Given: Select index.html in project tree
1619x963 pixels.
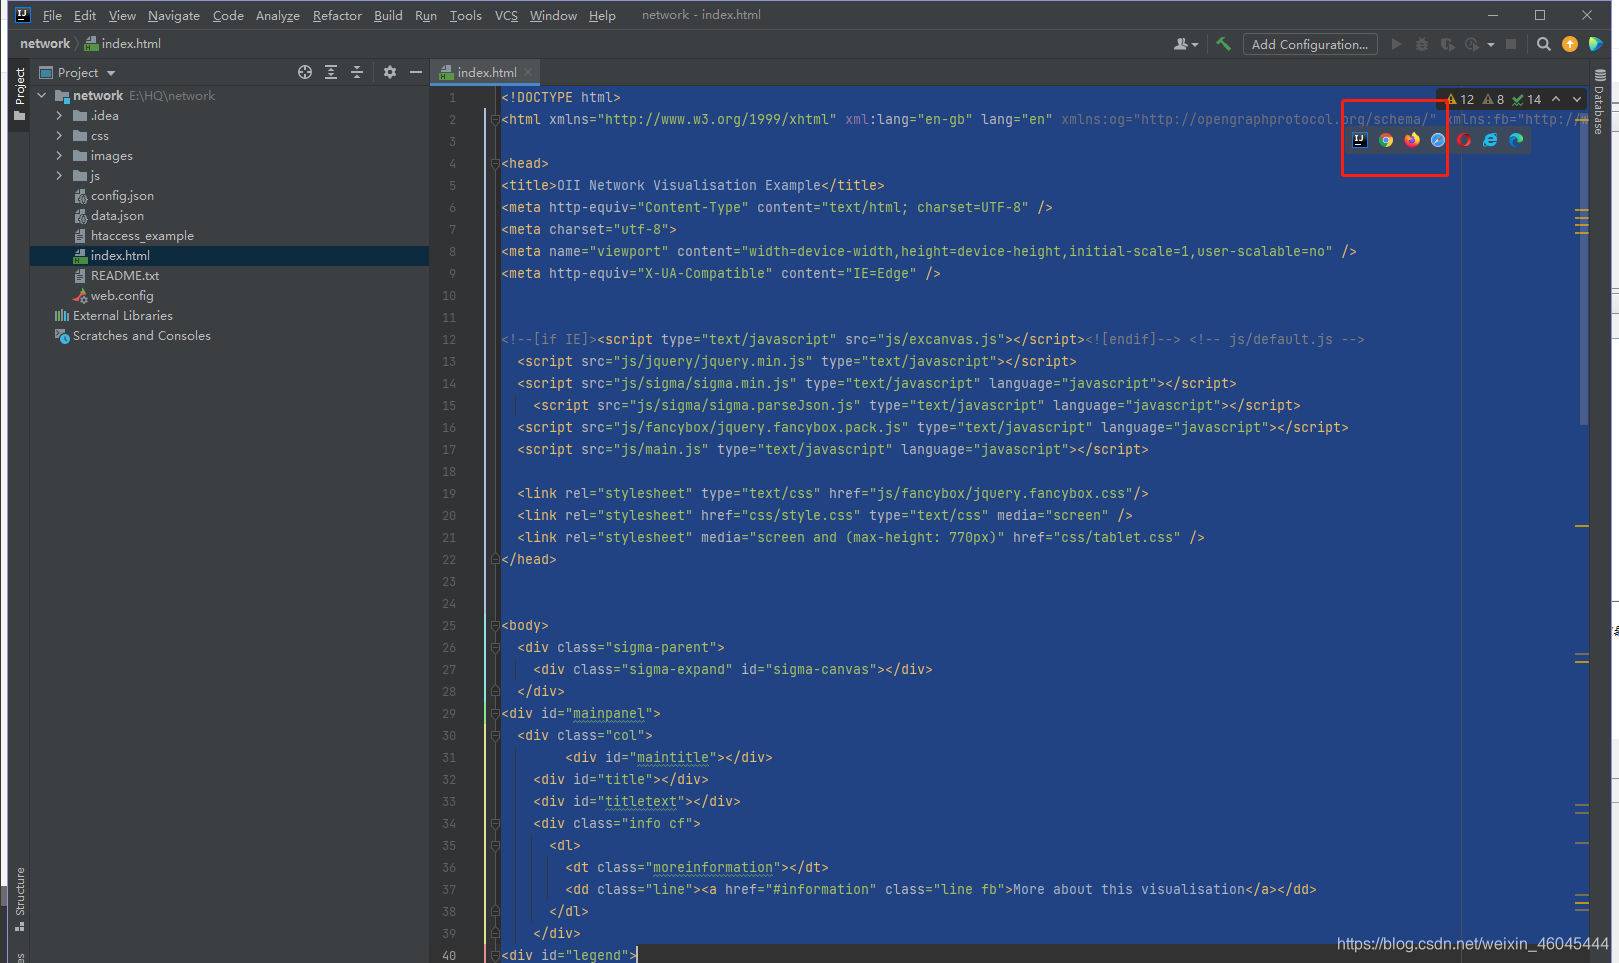Looking at the screenshot, I should 120,256.
